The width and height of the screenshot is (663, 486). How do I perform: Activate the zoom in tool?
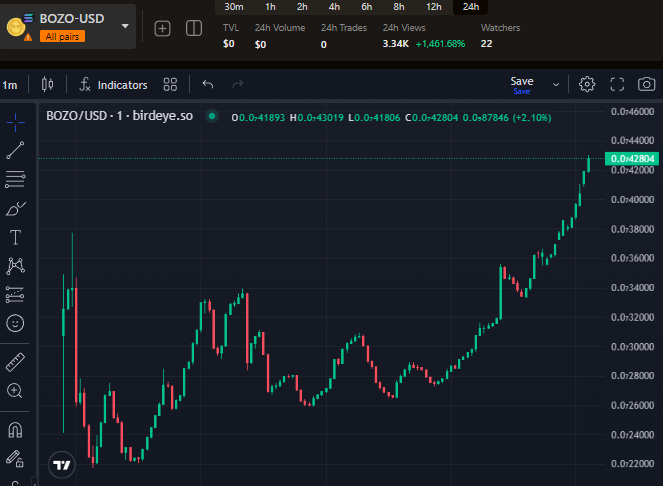coord(15,391)
